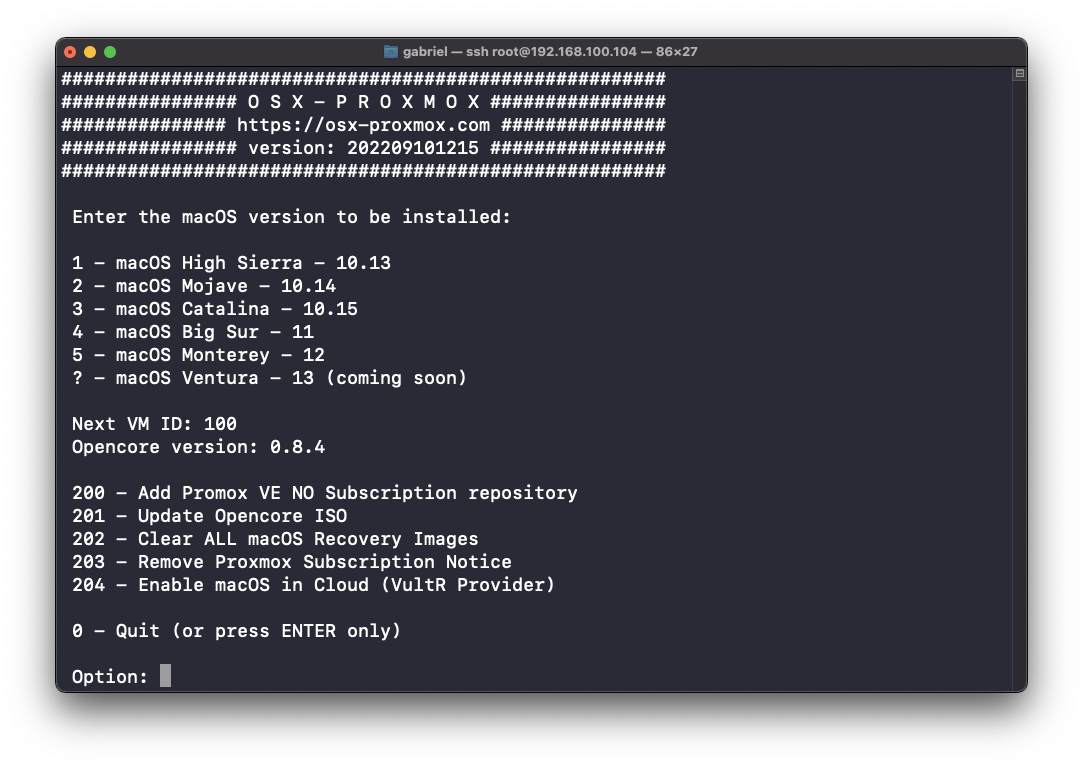1083x766 pixels.
Task: Click the split-pane icon at top right of terminal
Action: tap(1020, 73)
